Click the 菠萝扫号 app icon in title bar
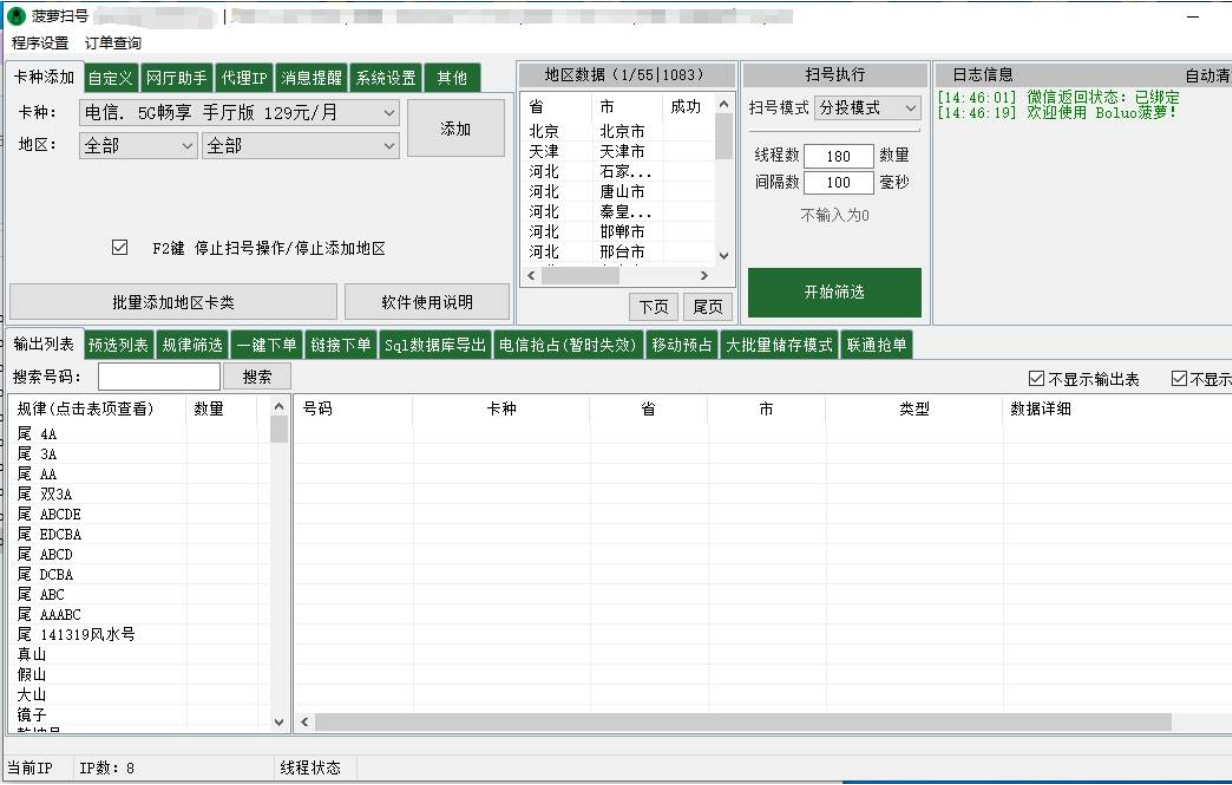 tap(18, 16)
